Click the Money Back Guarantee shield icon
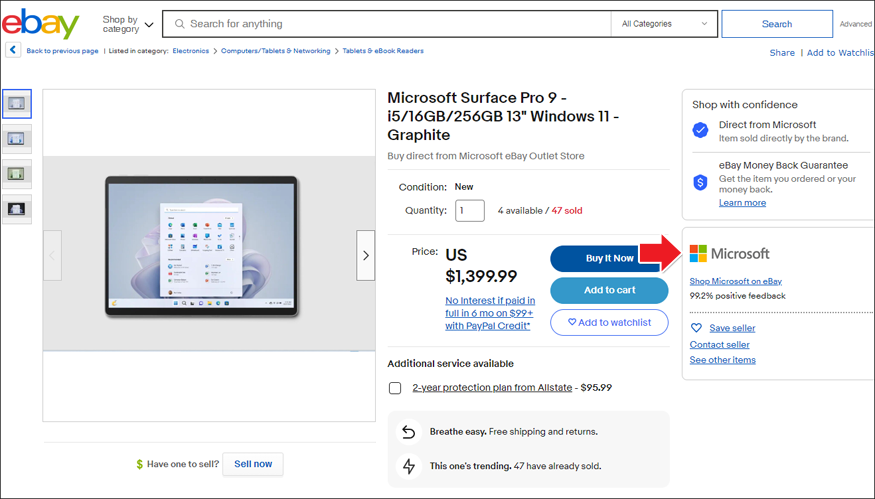875x499 pixels. [700, 182]
